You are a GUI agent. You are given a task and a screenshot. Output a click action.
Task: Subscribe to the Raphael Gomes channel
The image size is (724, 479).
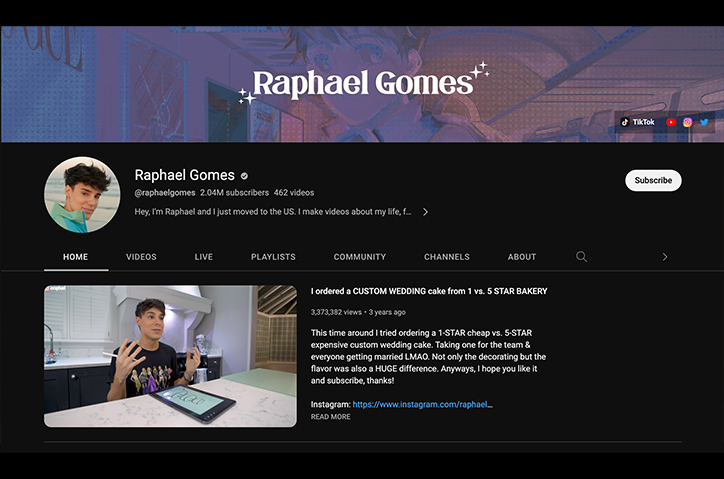pyautogui.click(x=653, y=180)
